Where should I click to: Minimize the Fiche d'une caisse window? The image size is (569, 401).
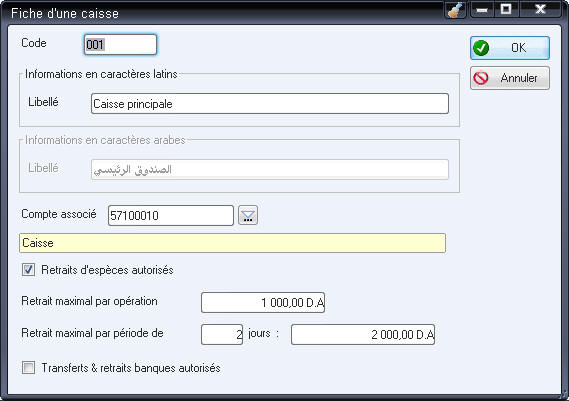pyautogui.click(x=482, y=9)
